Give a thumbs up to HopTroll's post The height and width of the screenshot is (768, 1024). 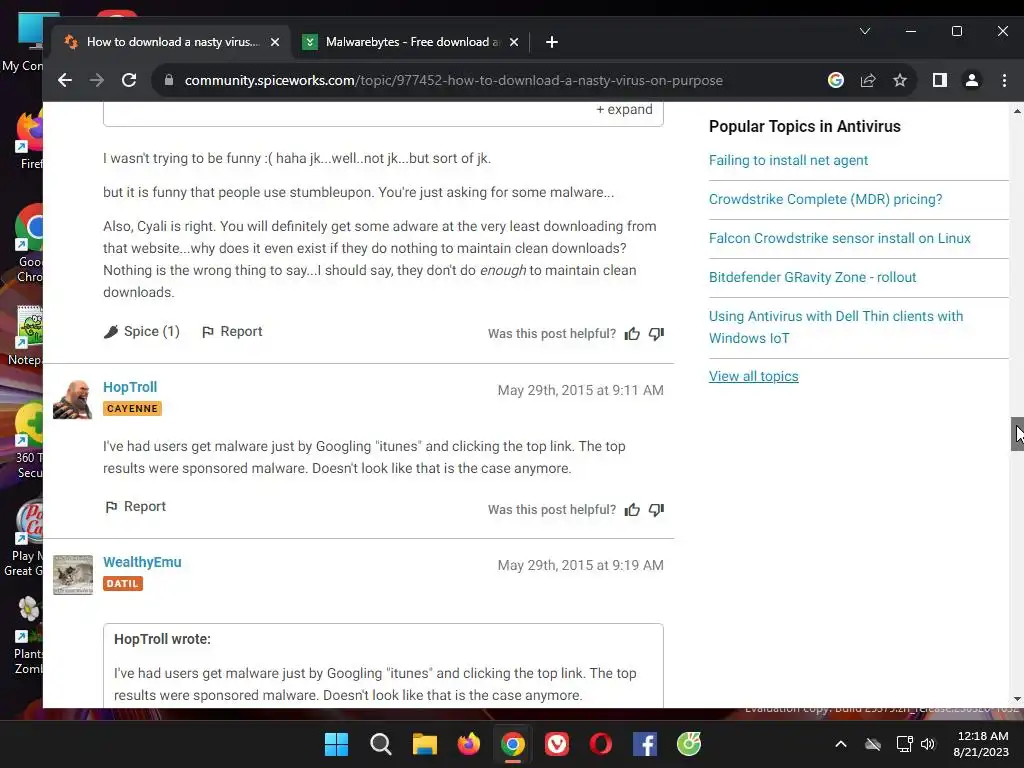tap(632, 509)
